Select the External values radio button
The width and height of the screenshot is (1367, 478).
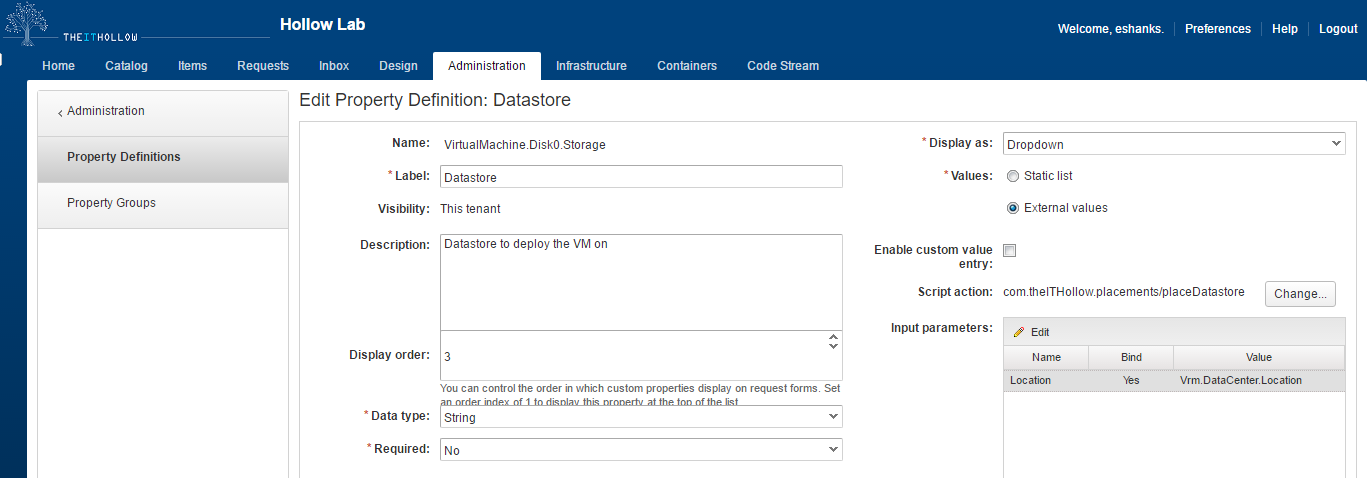pos(1013,208)
